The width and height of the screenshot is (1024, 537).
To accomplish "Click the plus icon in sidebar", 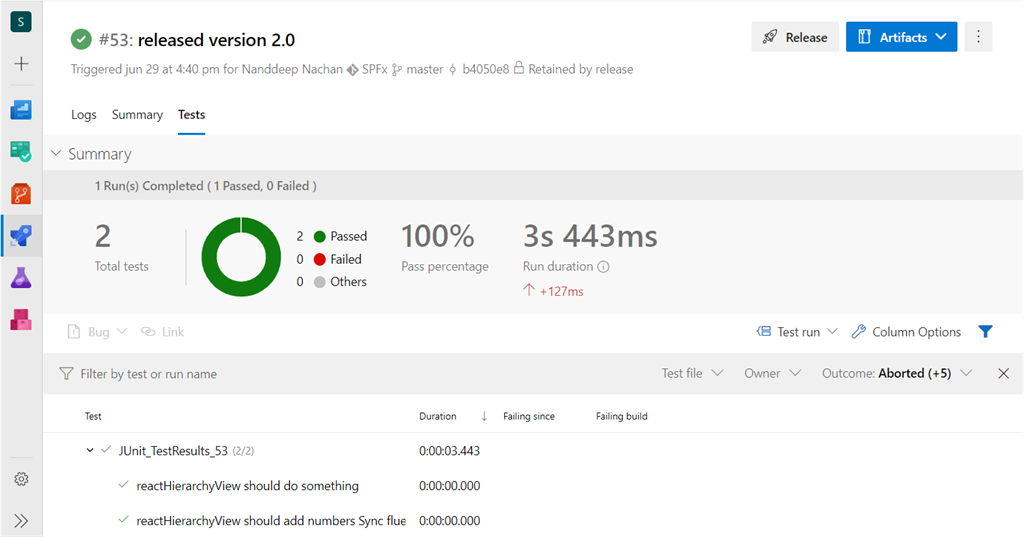I will 21,64.
